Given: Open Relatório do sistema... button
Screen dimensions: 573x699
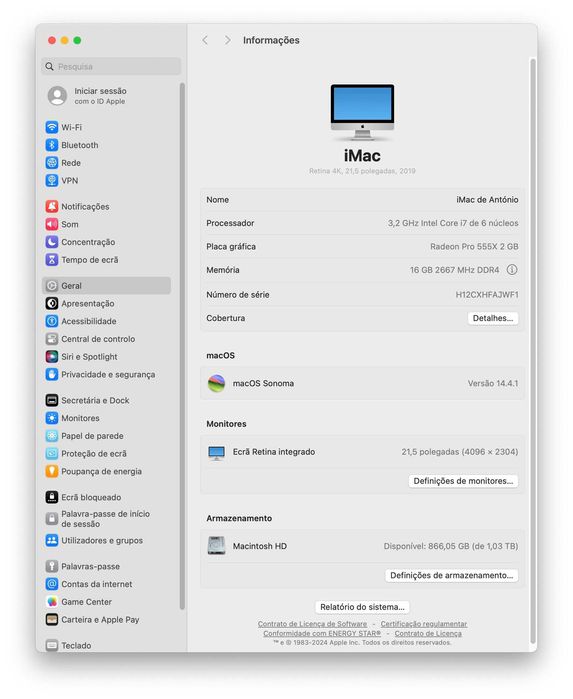Looking at the screenshot, I should [x=362, y=607].
